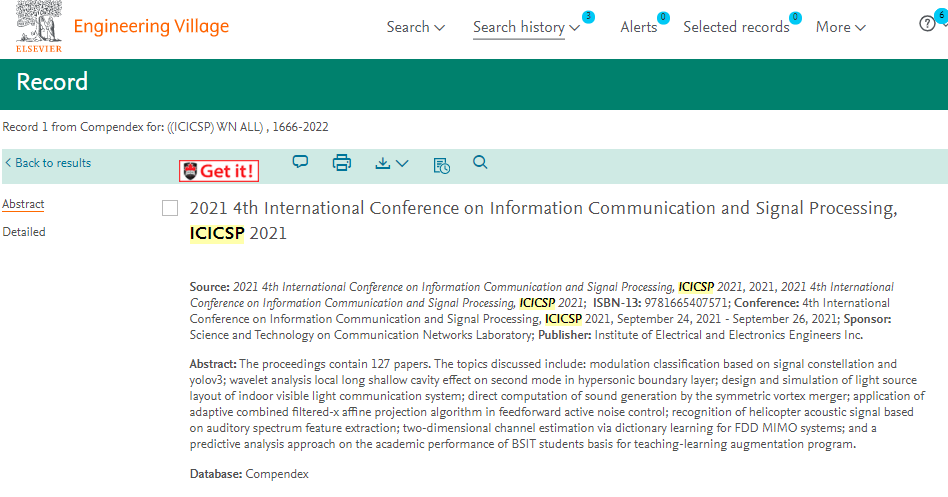The image size is (948, 497).
Task: Click the Record page heading
Action: pyautogui.click(x=52, y=82)
